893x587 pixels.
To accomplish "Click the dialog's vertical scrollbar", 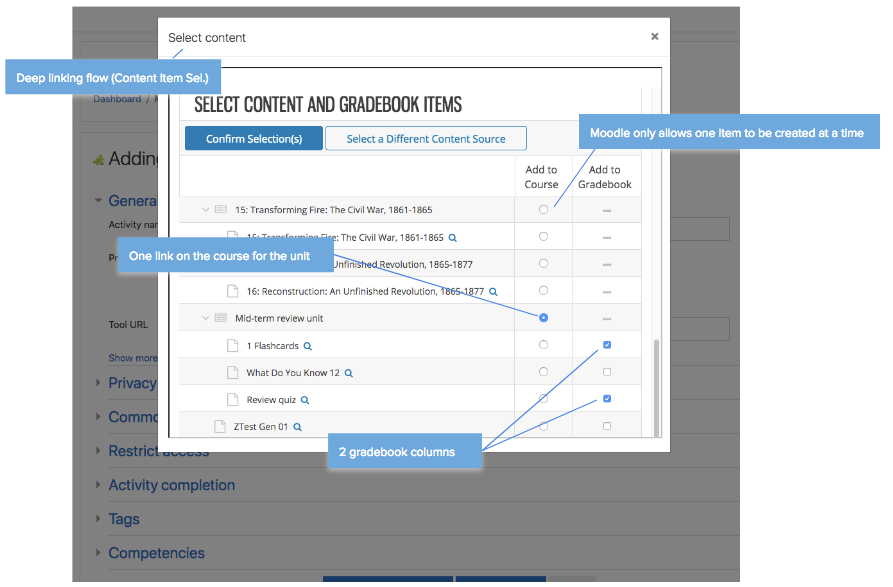I will pos(657,385).
